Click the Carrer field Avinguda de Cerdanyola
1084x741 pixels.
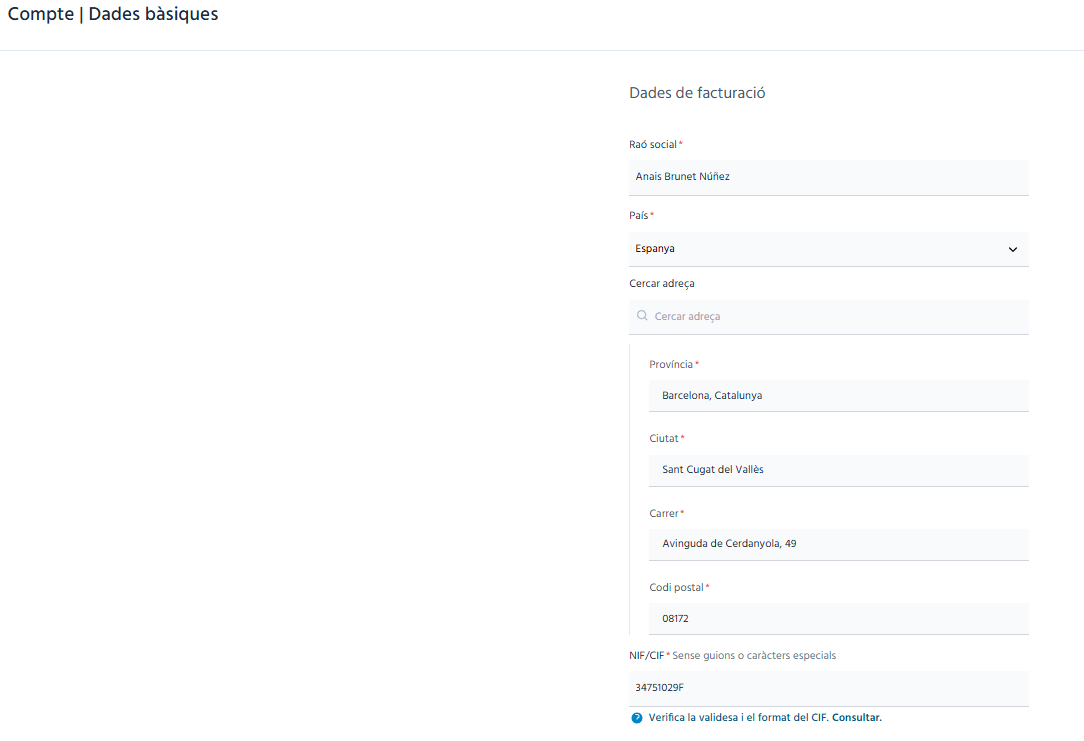tap(839, 545)
